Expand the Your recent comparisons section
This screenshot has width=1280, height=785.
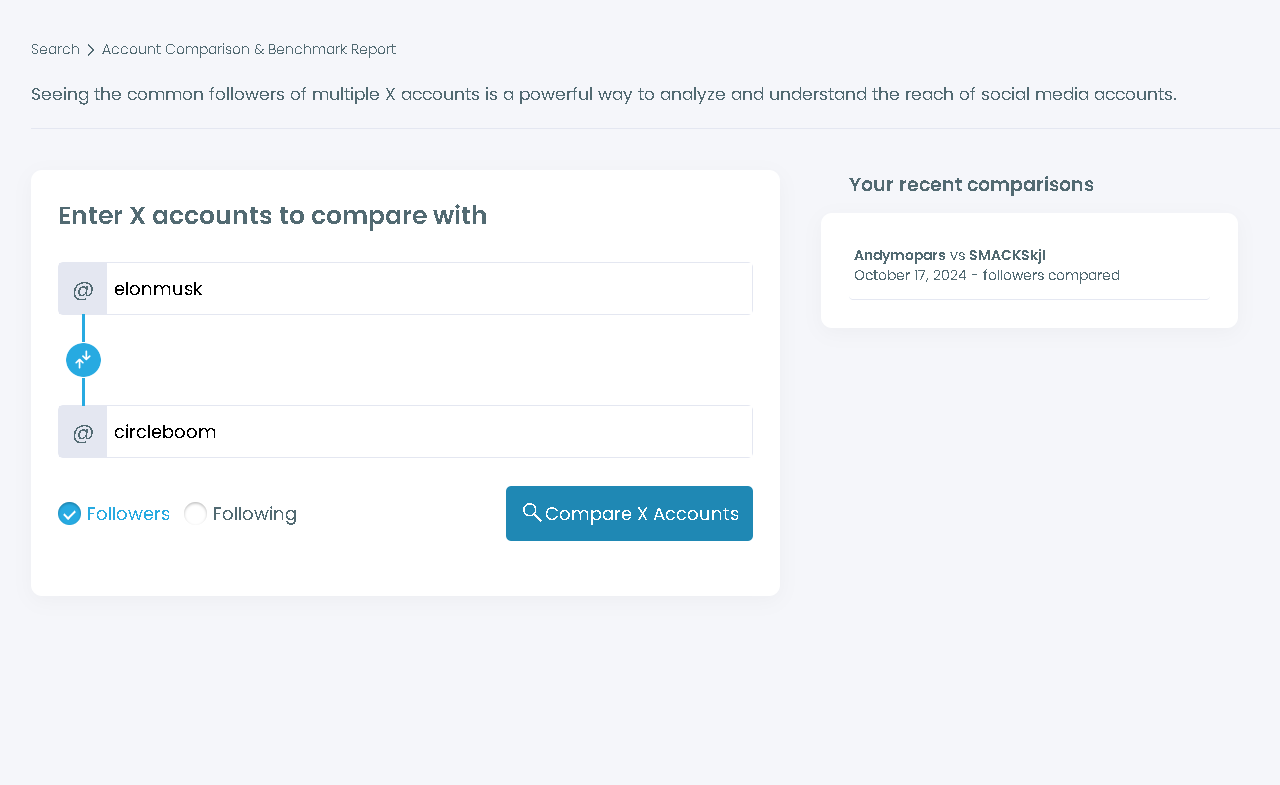point(971,184)
